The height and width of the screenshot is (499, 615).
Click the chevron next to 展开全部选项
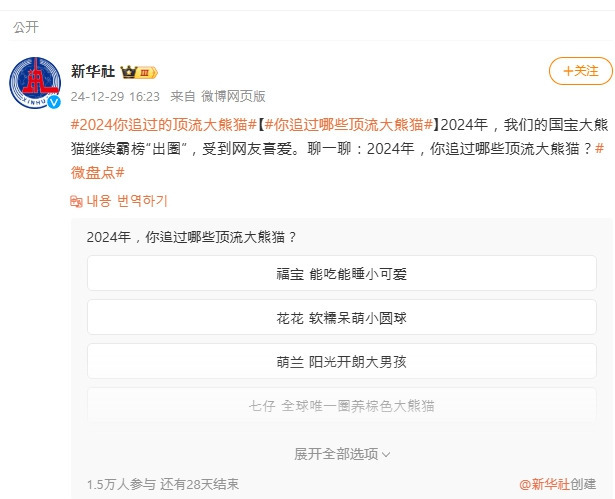click(x=386, y=455)
